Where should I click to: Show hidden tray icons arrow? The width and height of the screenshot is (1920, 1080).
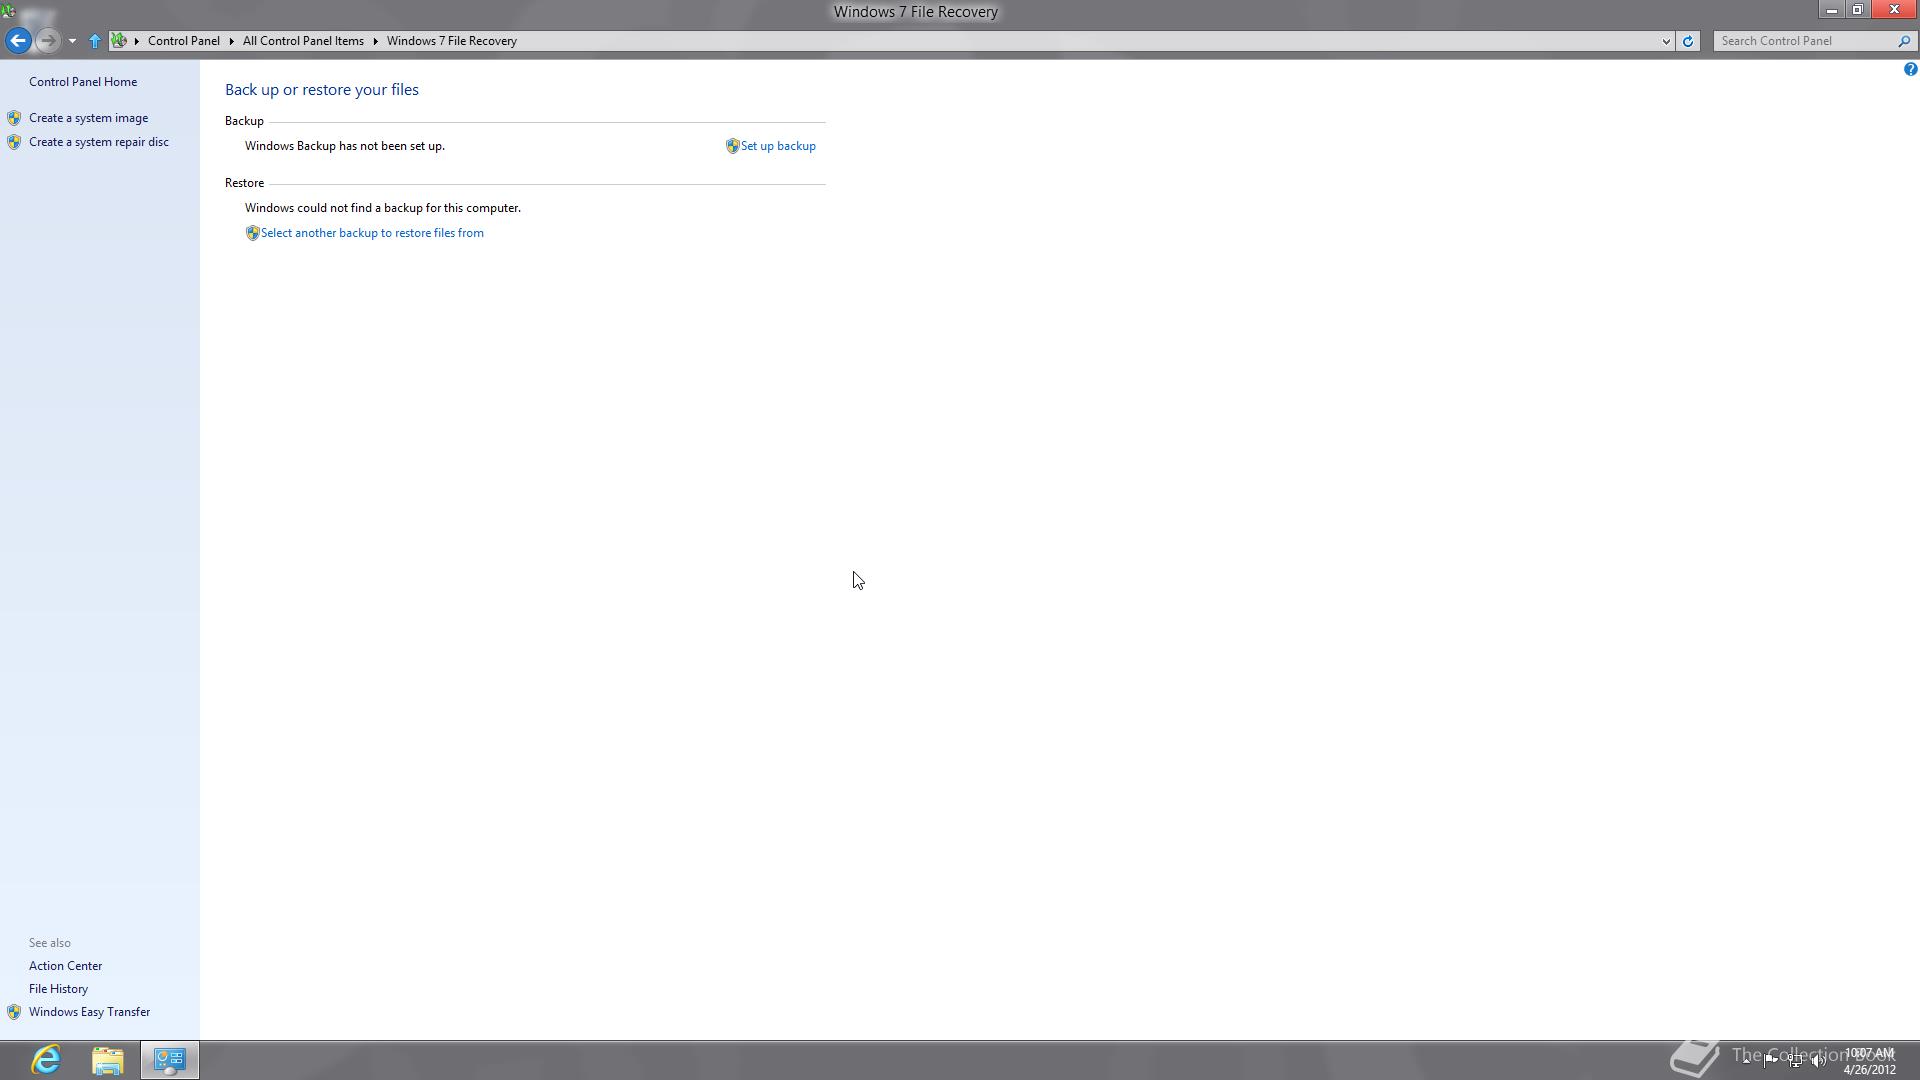click(x=1747, y=1060)
